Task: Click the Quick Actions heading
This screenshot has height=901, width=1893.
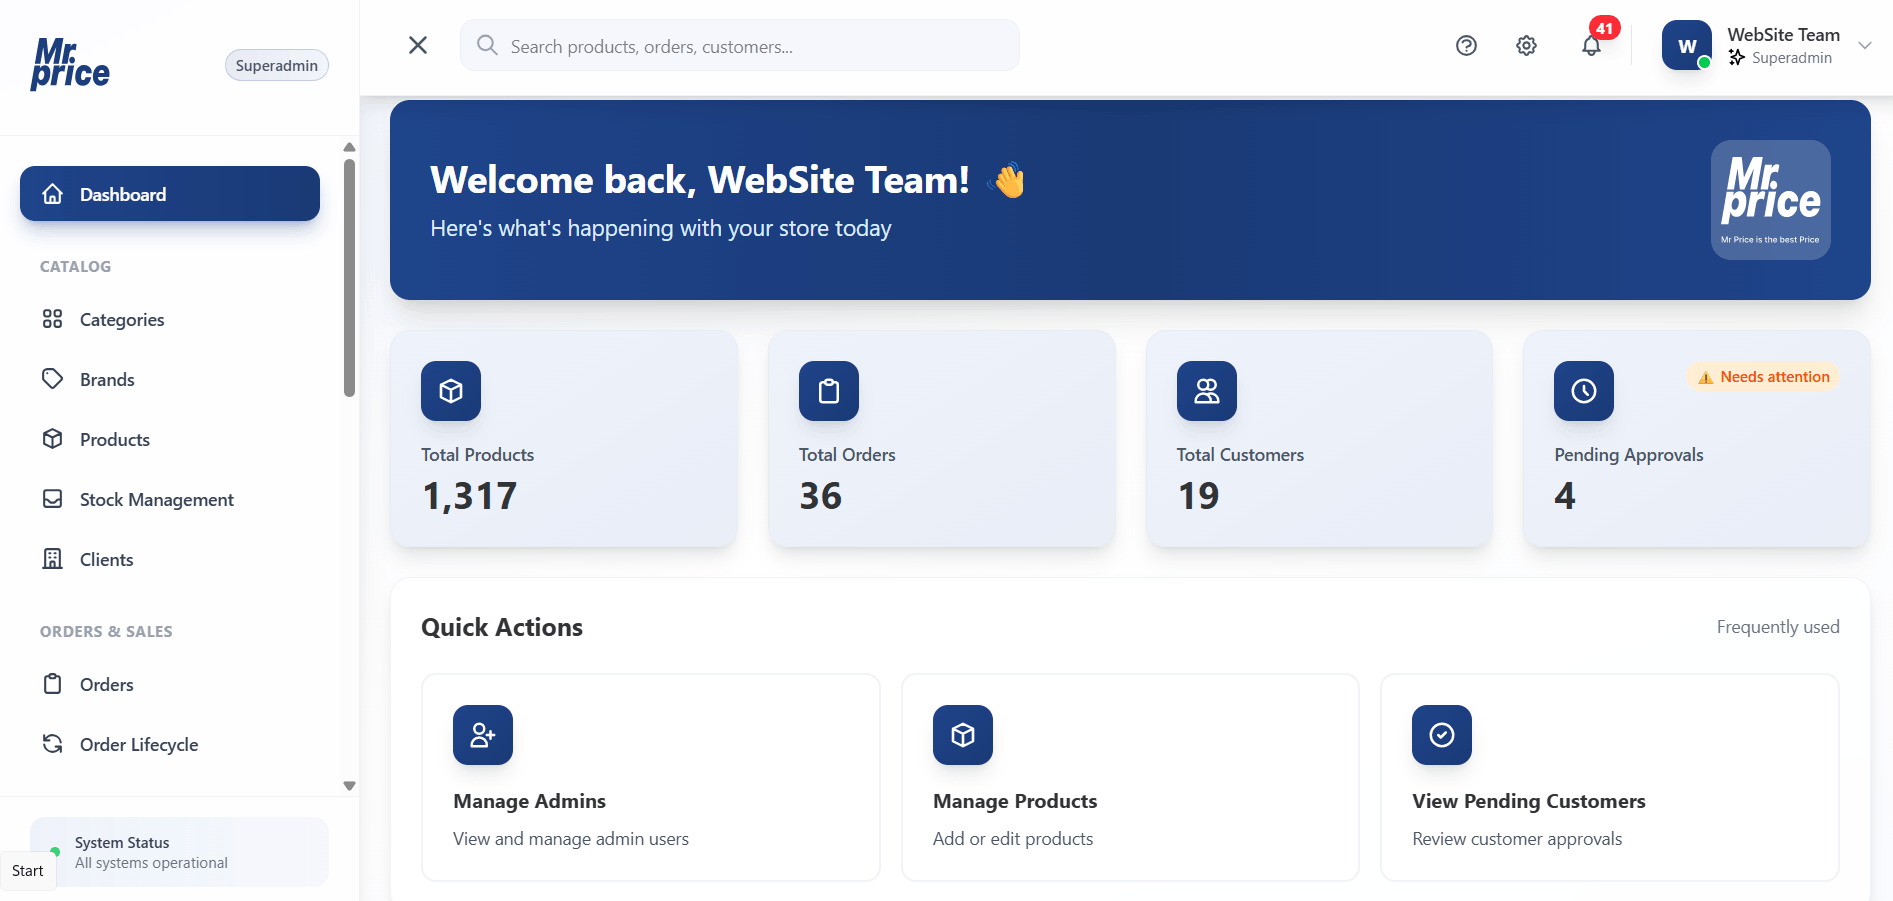Action: (x=502, y=627)
